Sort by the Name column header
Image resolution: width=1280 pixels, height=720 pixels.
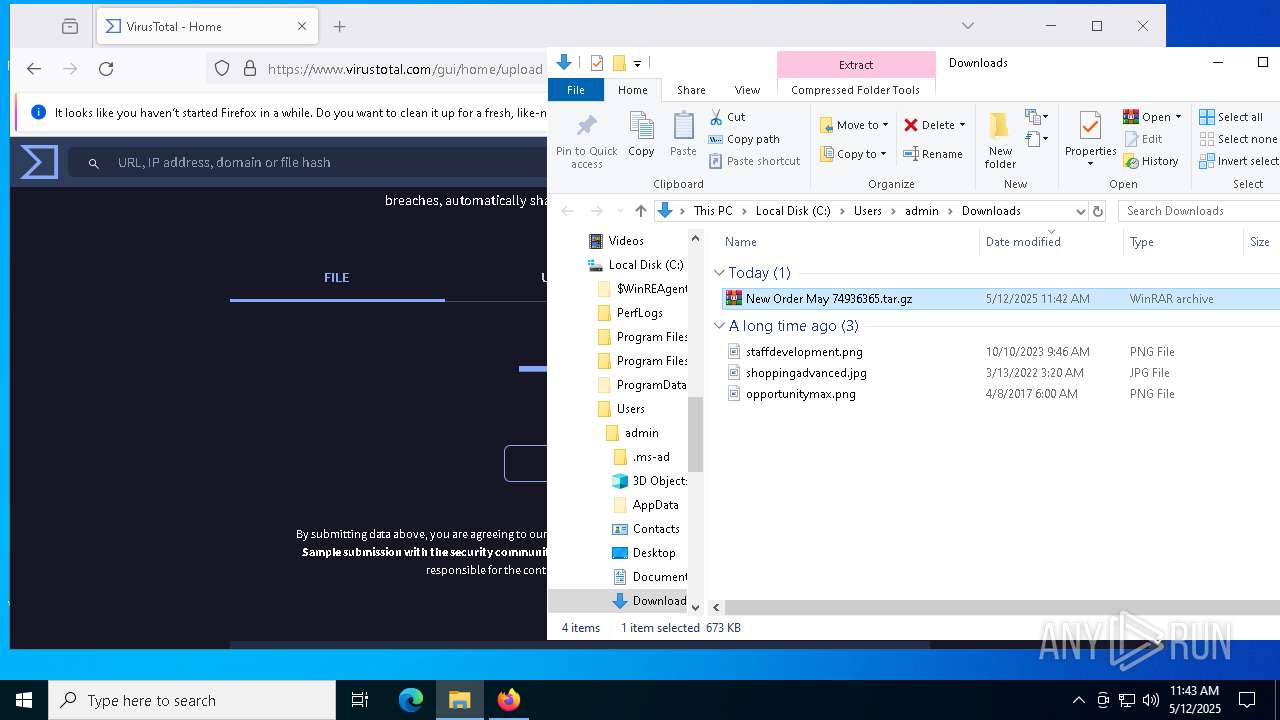point(740,242)
